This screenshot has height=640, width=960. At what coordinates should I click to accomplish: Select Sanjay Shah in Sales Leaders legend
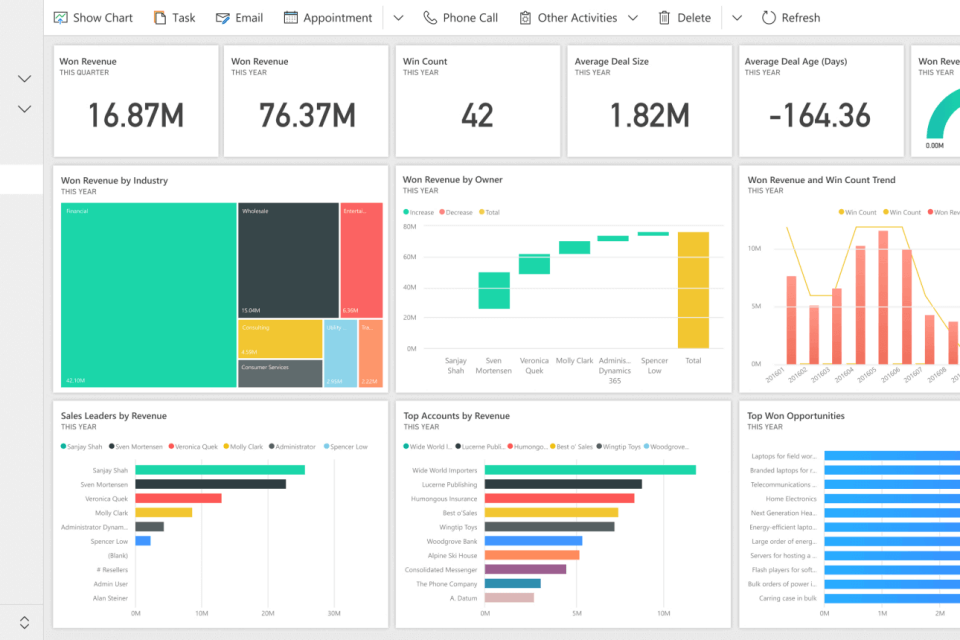84,447
